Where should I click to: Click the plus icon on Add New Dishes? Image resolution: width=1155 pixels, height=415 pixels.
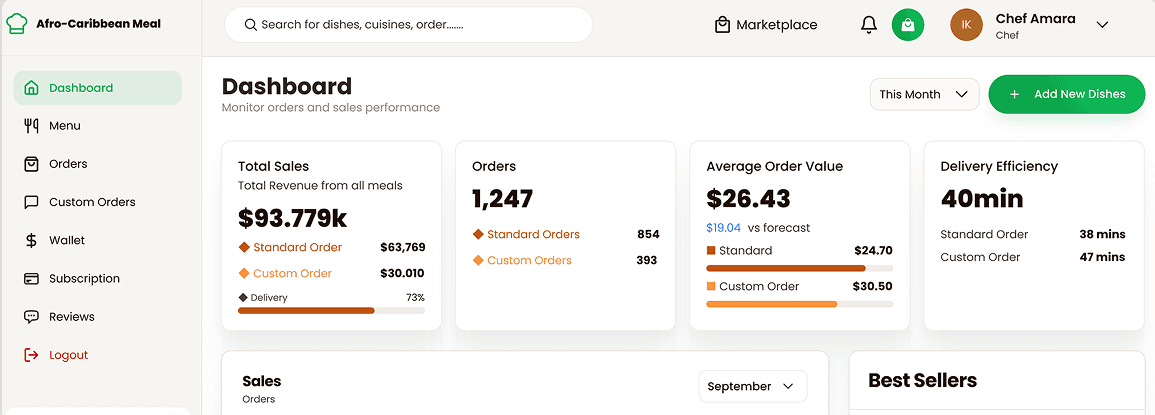[x=1014, y=94]
